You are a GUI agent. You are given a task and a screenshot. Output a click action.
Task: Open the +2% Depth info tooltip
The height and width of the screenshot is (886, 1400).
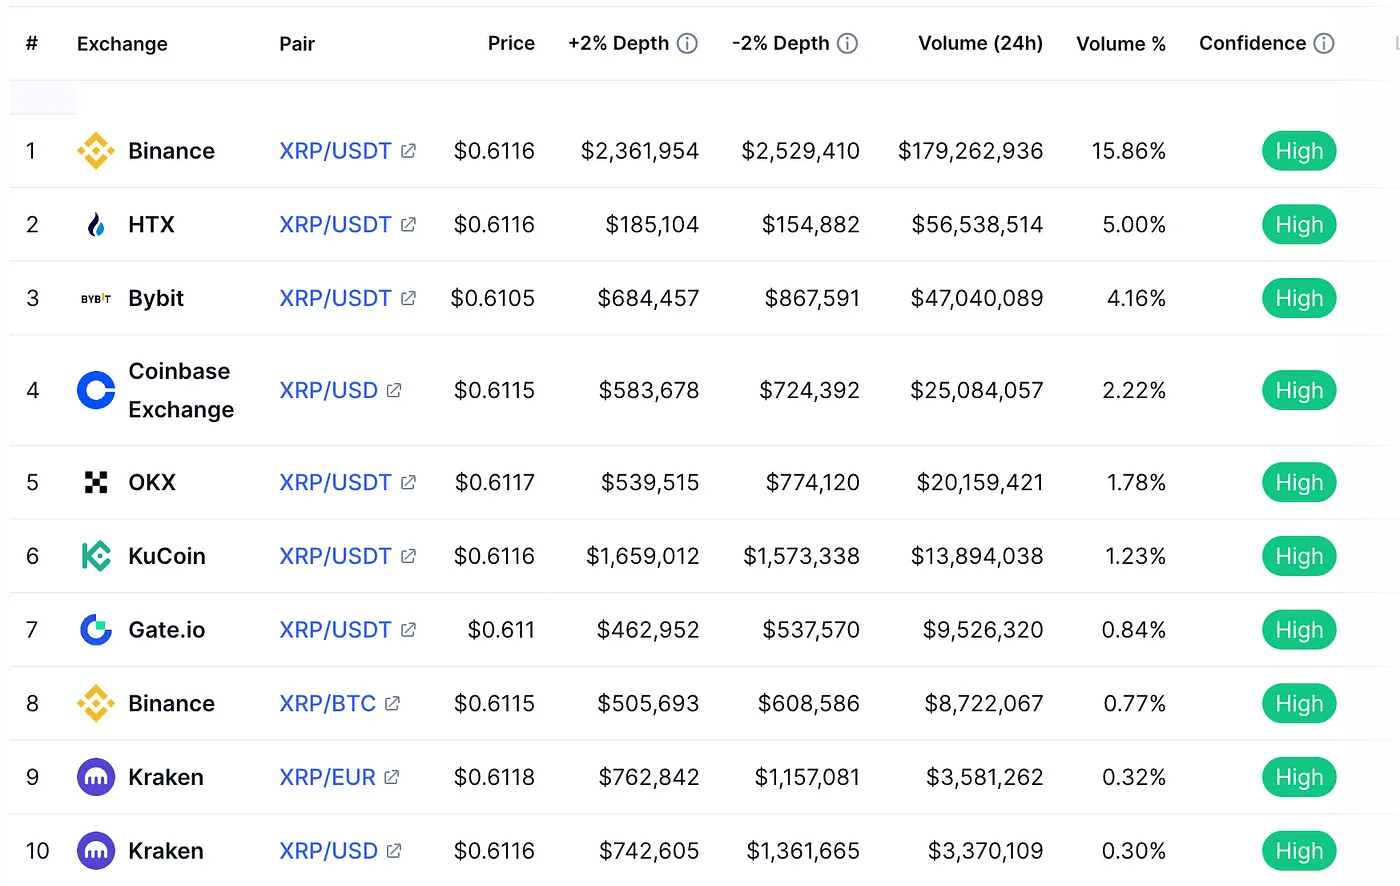(x=687, y=43)
